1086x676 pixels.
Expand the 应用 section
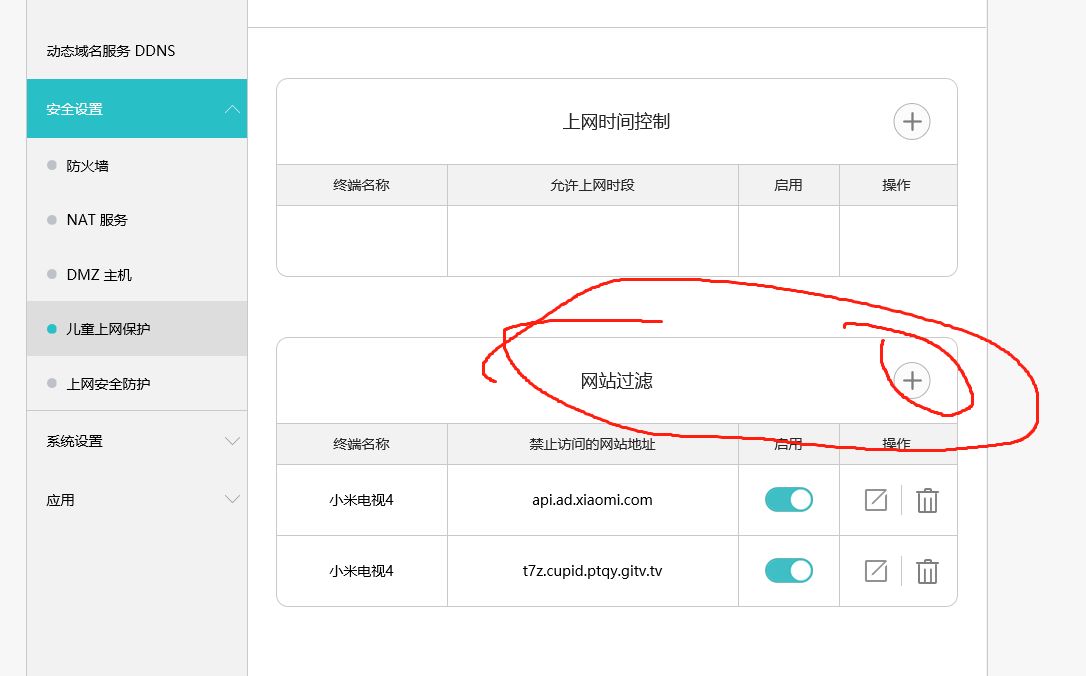point(136,499)
